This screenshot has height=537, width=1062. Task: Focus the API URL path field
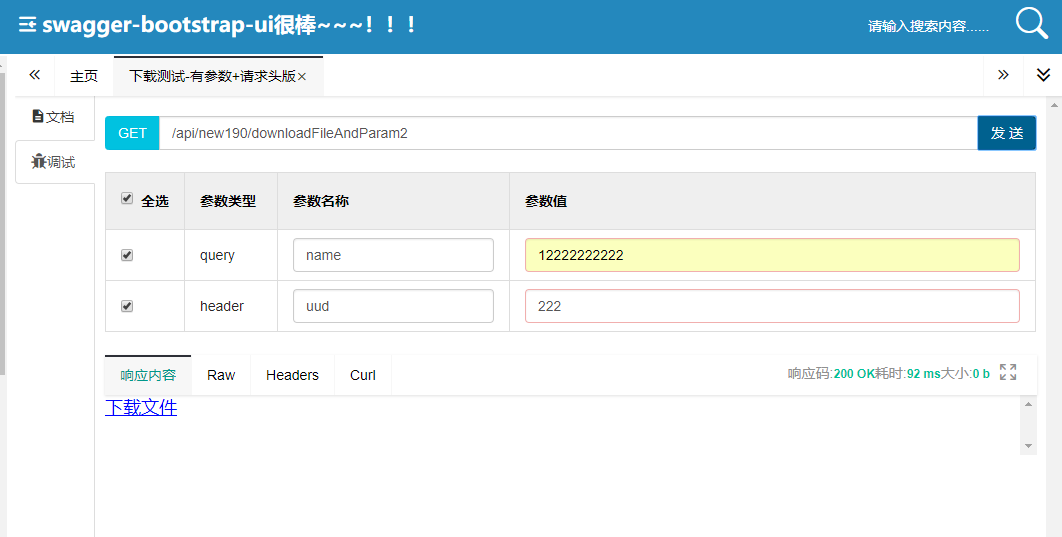pyautogui.click(x=568, y=133)
